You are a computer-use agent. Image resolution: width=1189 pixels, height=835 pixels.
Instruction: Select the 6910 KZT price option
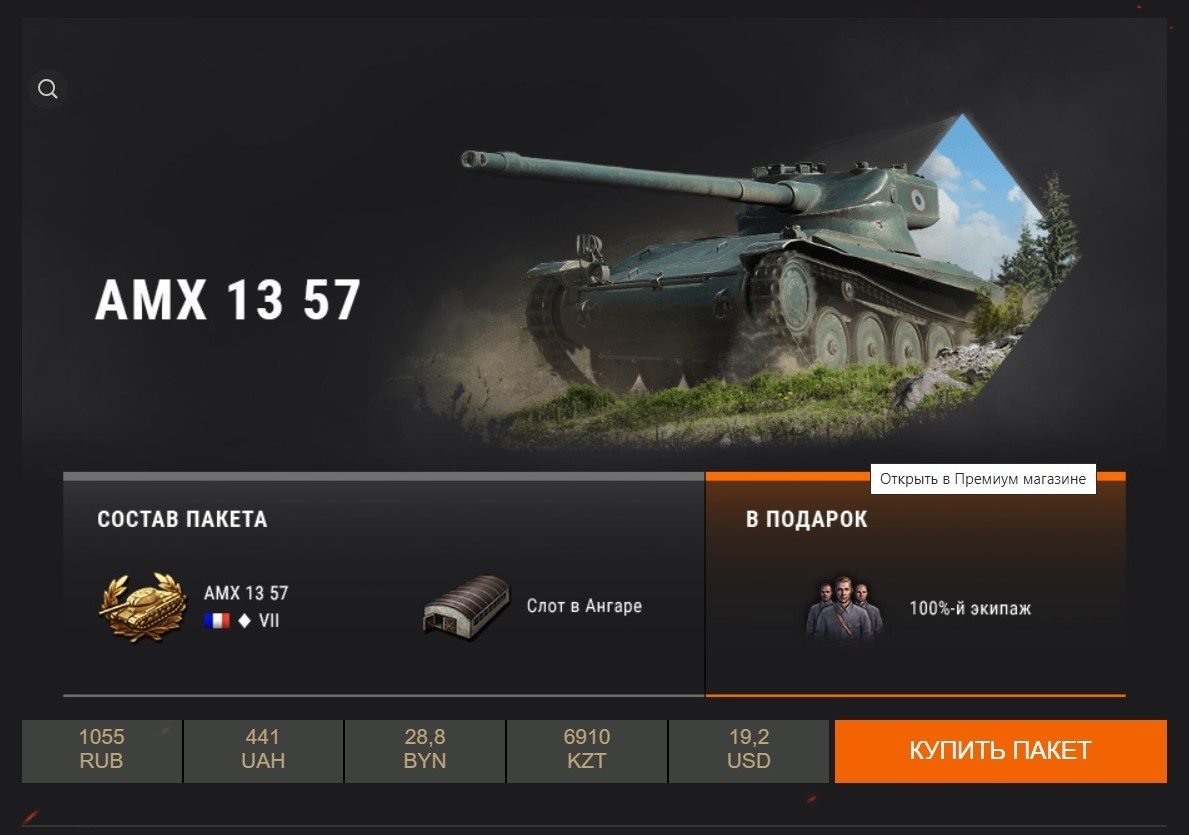pyautogui.click(x=587, y=750)
